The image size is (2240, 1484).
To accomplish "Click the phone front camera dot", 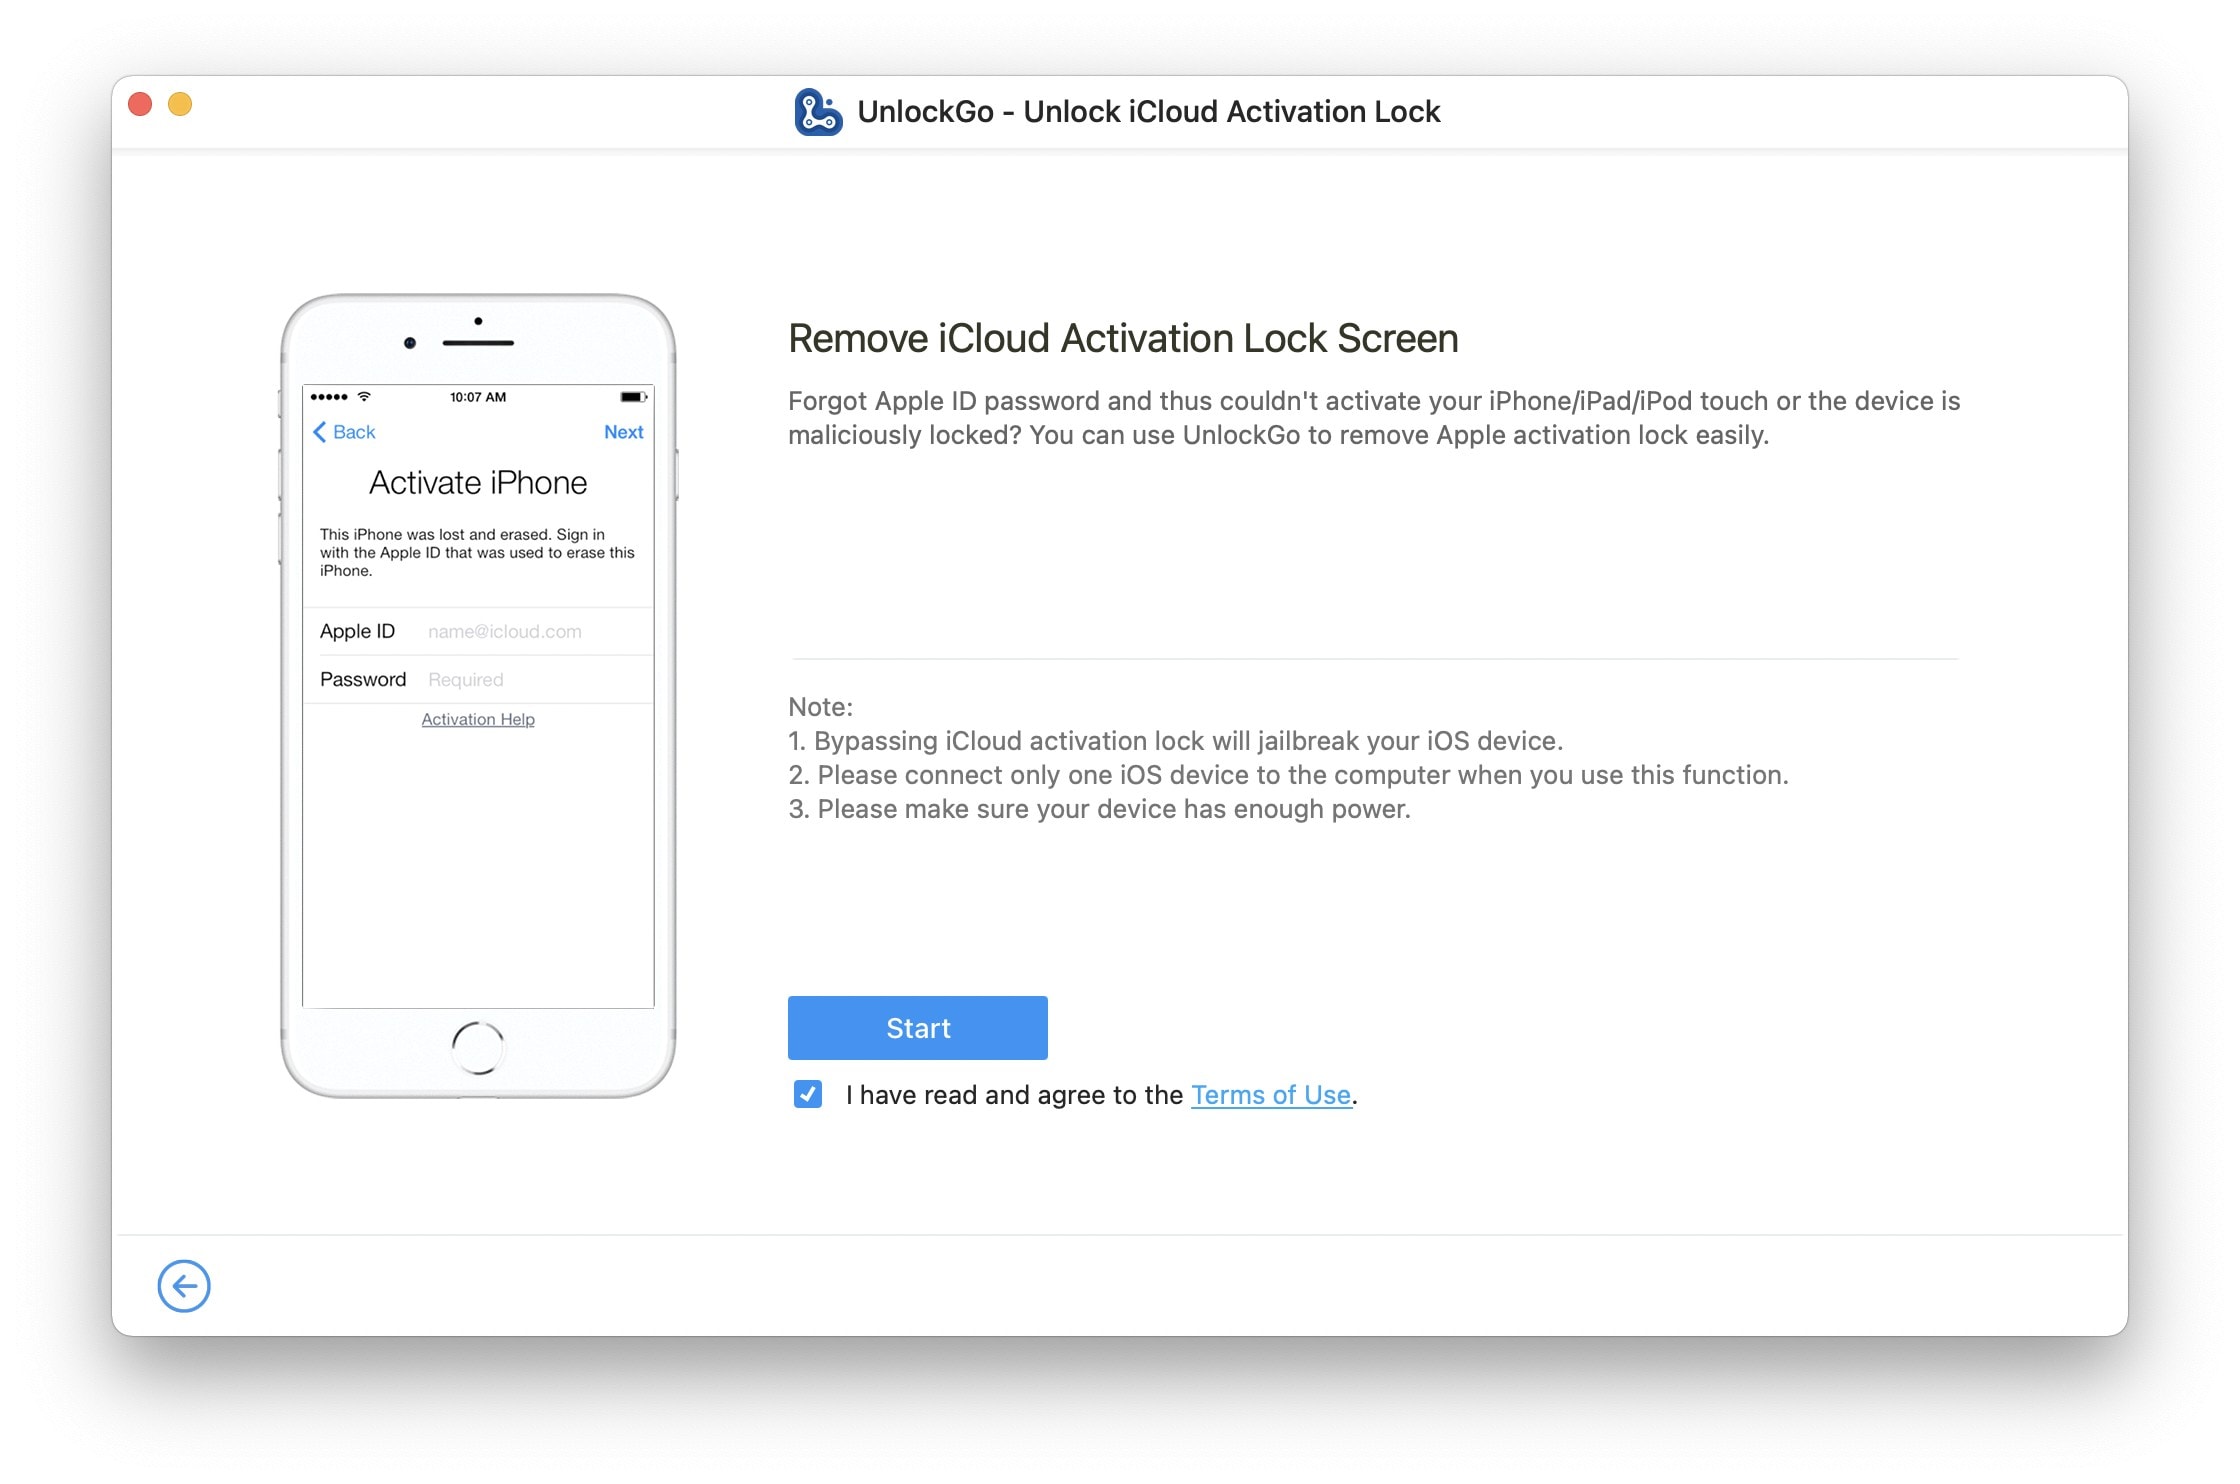I will (409, 343).
